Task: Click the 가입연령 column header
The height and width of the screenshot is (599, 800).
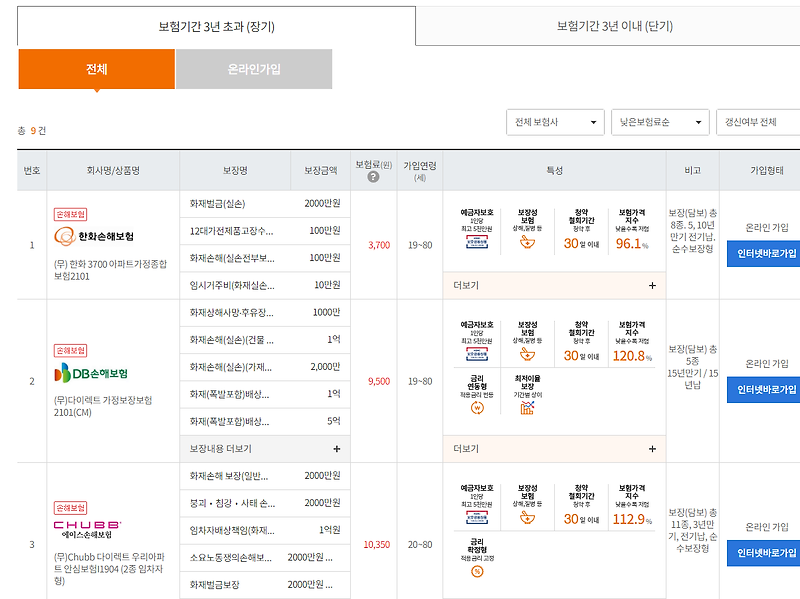Action: point(420,170)
